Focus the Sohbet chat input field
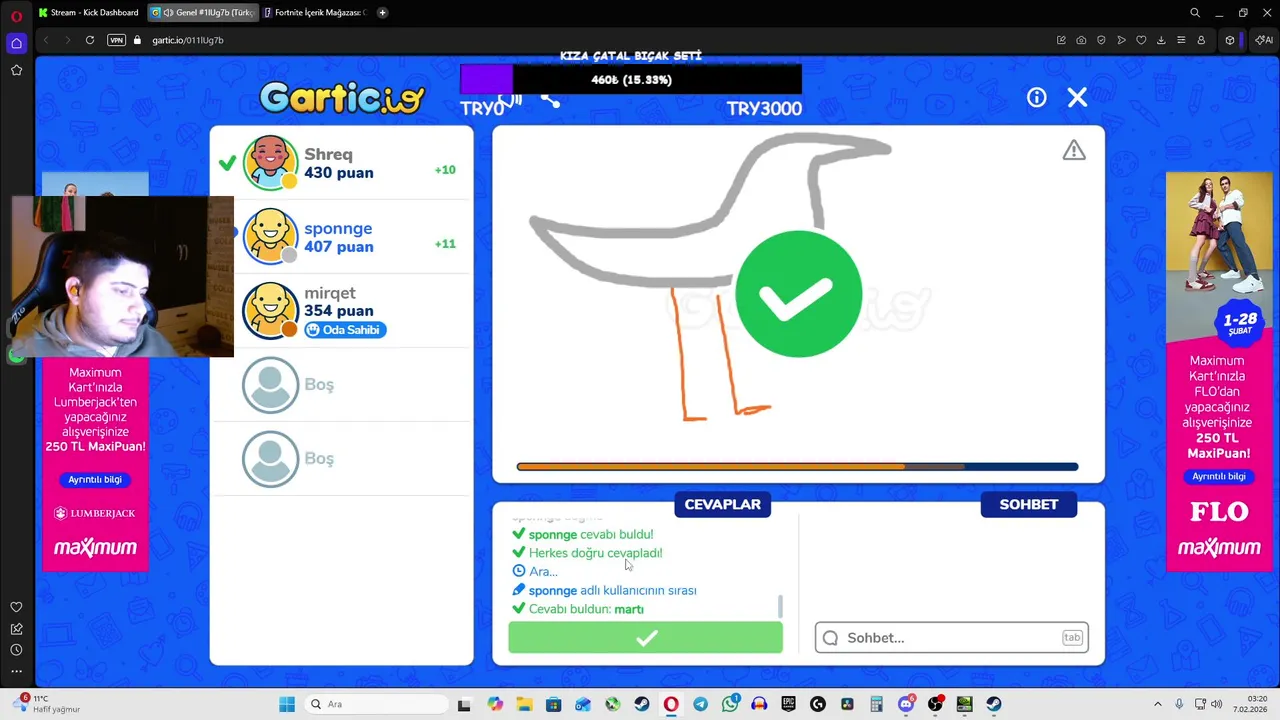Image resolution: width=1280 pixels, height=720 pixels. point(951,637)
